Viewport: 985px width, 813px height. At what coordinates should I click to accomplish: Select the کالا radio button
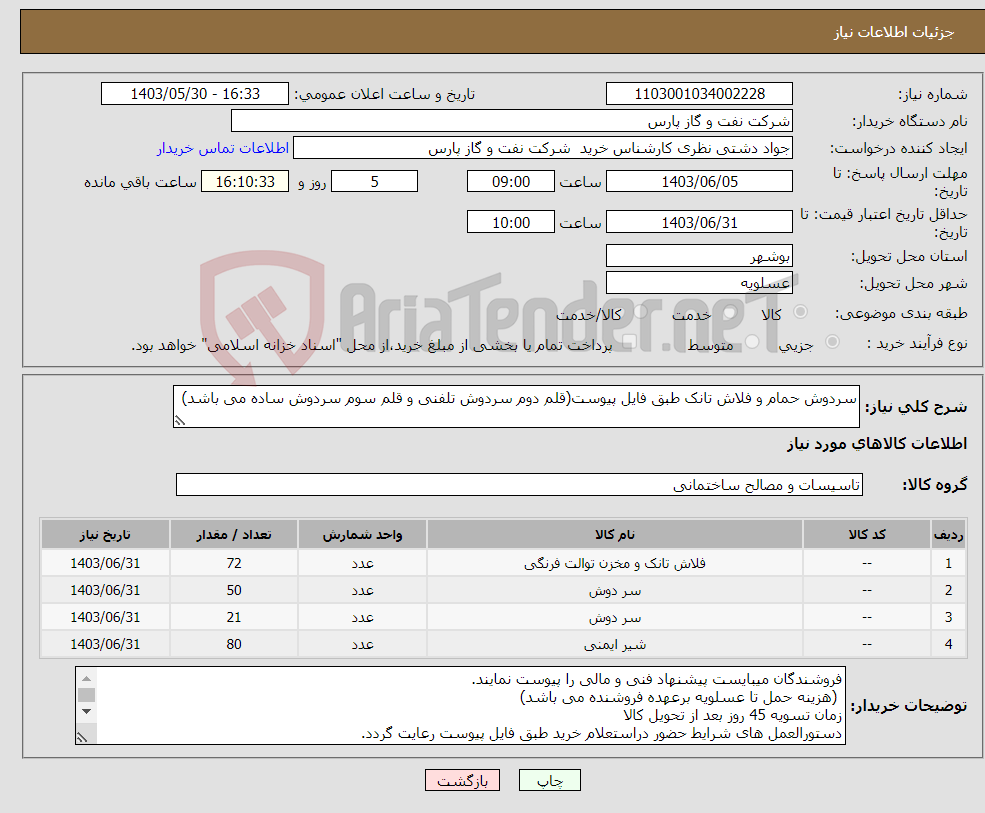point(800,312)
